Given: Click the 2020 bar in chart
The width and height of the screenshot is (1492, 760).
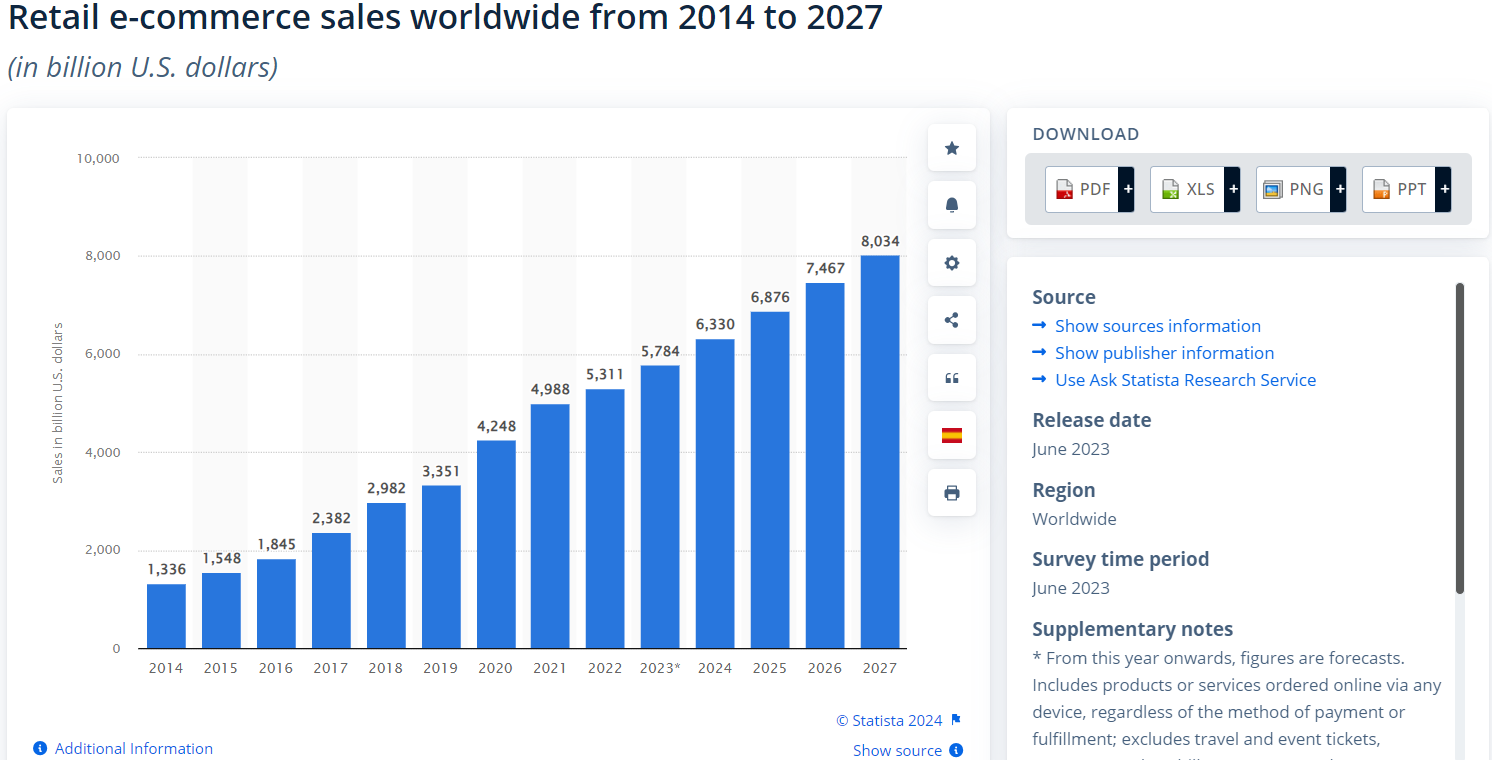Looking at the screenshot, I should pyautogui.click(x=496, y=544).
